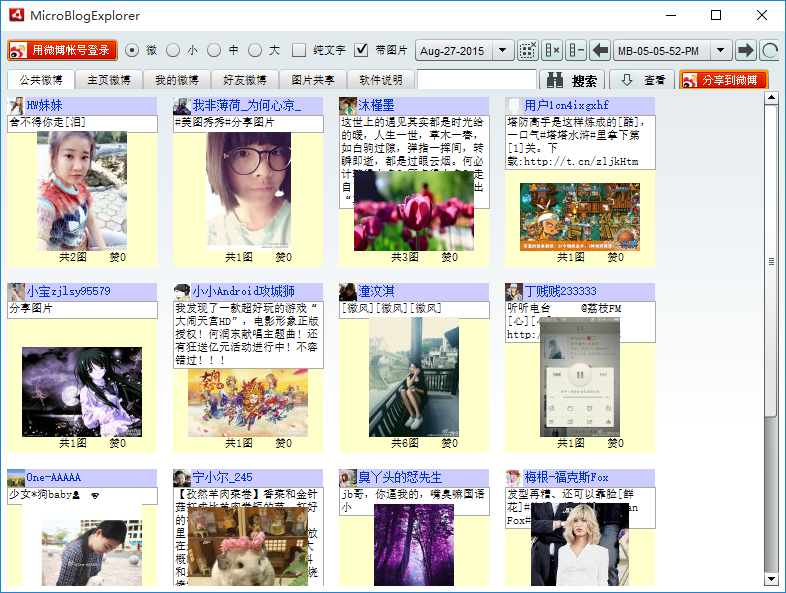
Task: Open the MB-05-05-52-PM dropdown
Action: coord(720,50)
